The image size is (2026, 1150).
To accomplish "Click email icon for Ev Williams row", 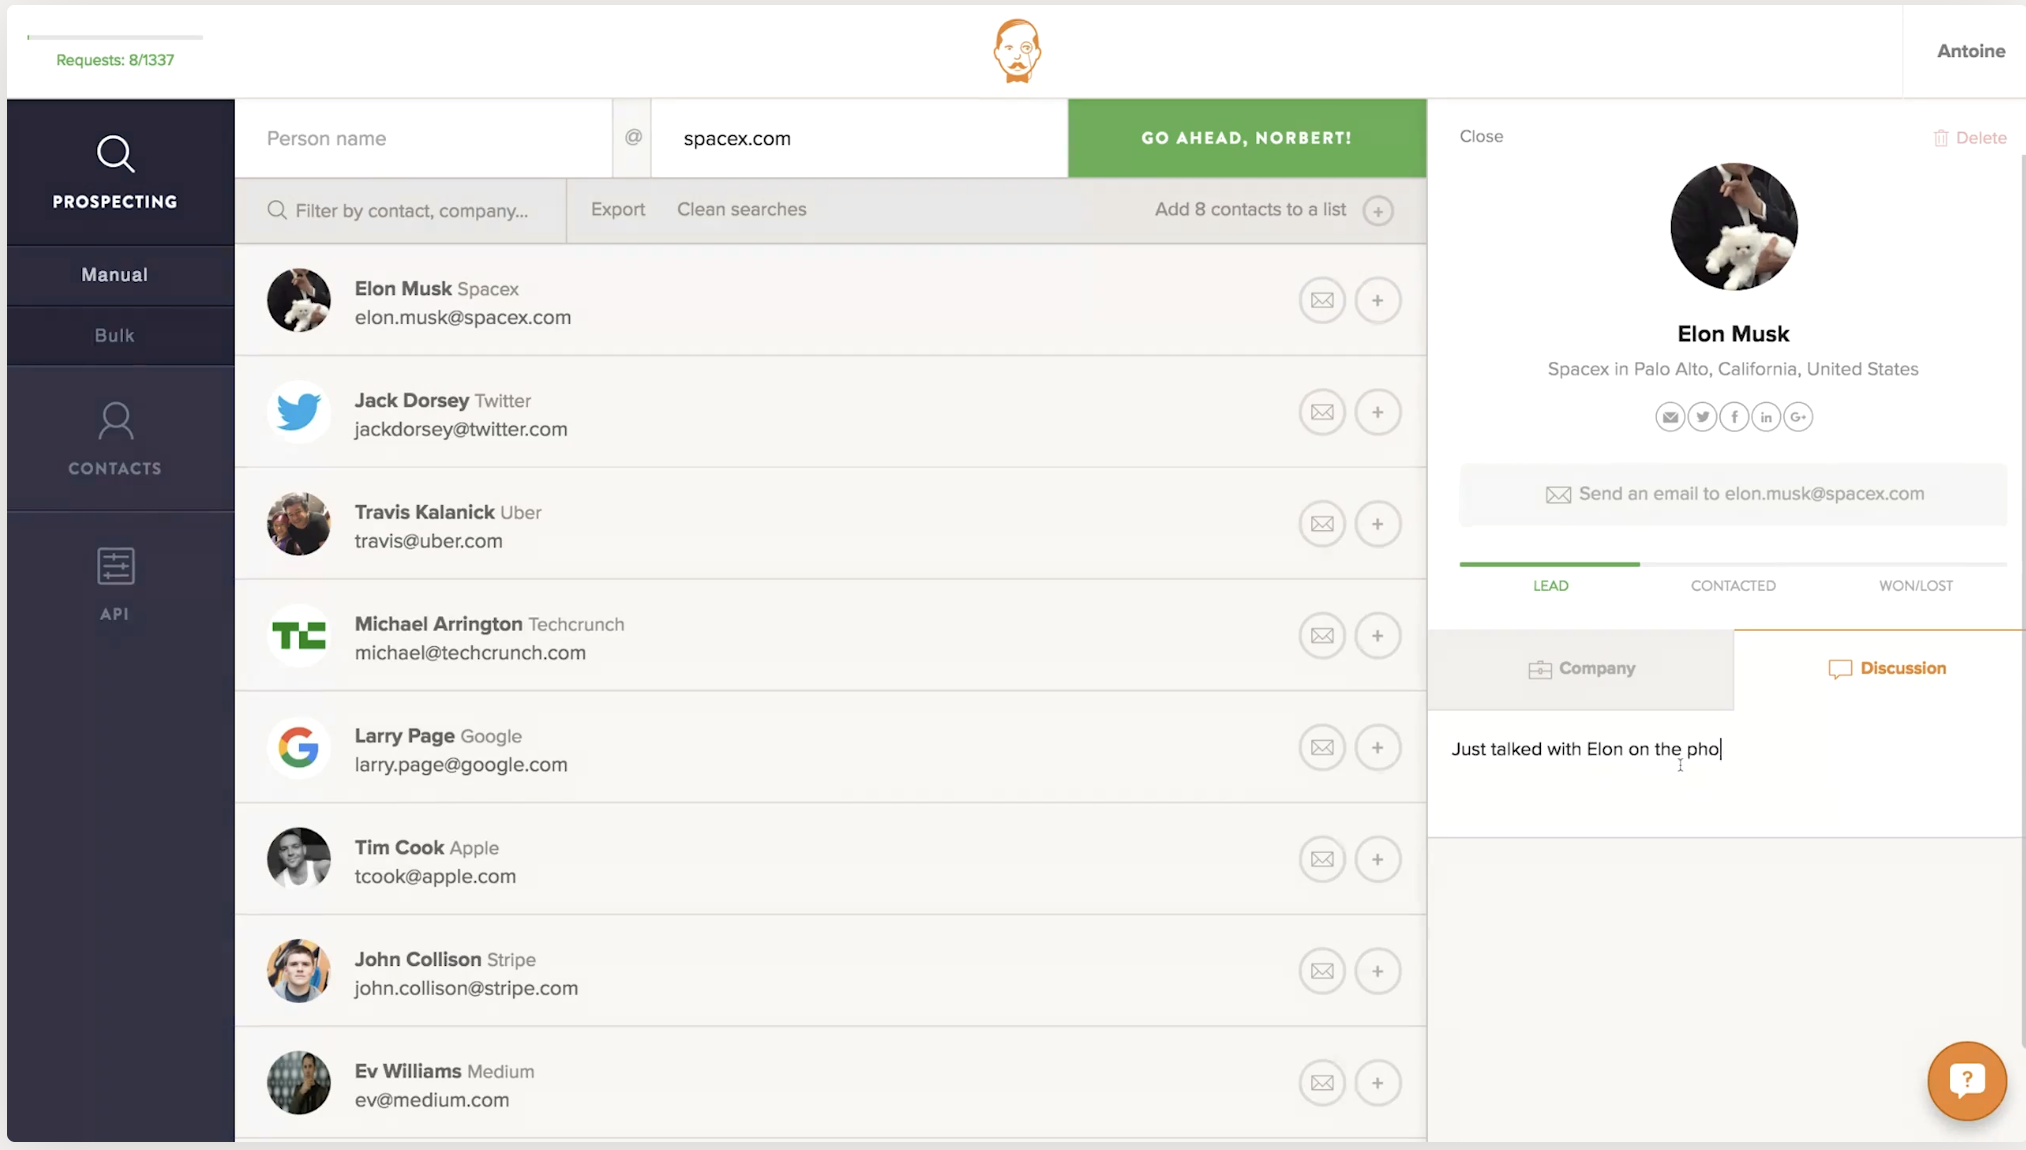I will point(1322,1083).
